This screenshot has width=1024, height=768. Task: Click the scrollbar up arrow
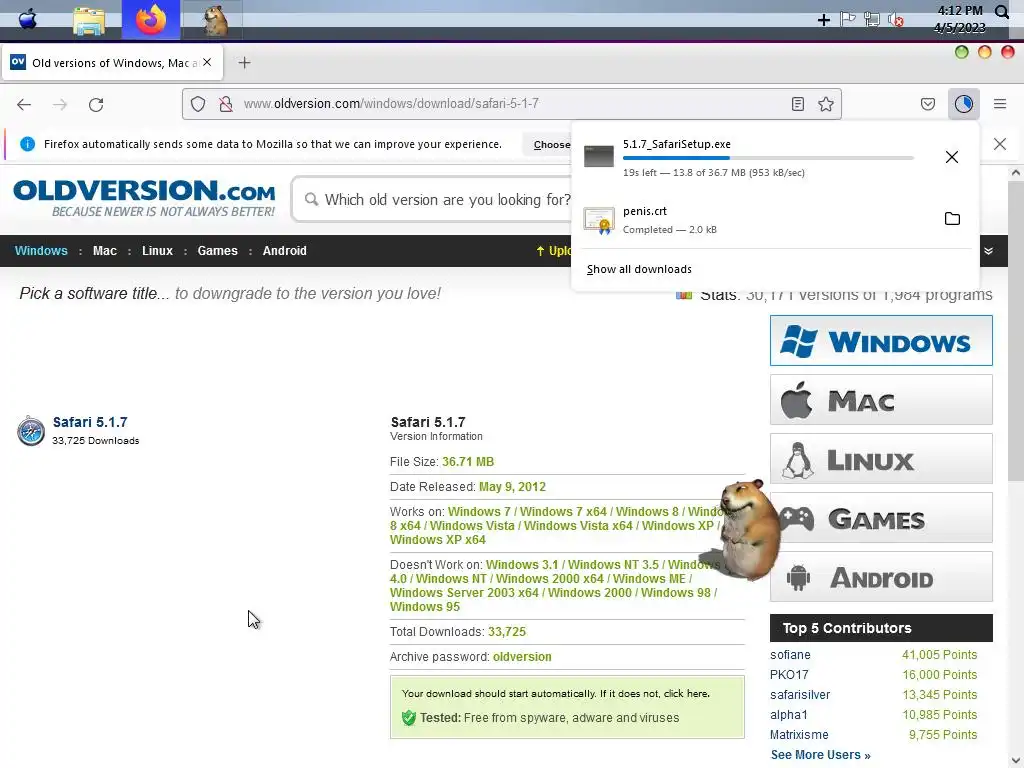click(x=1016, y=173)
